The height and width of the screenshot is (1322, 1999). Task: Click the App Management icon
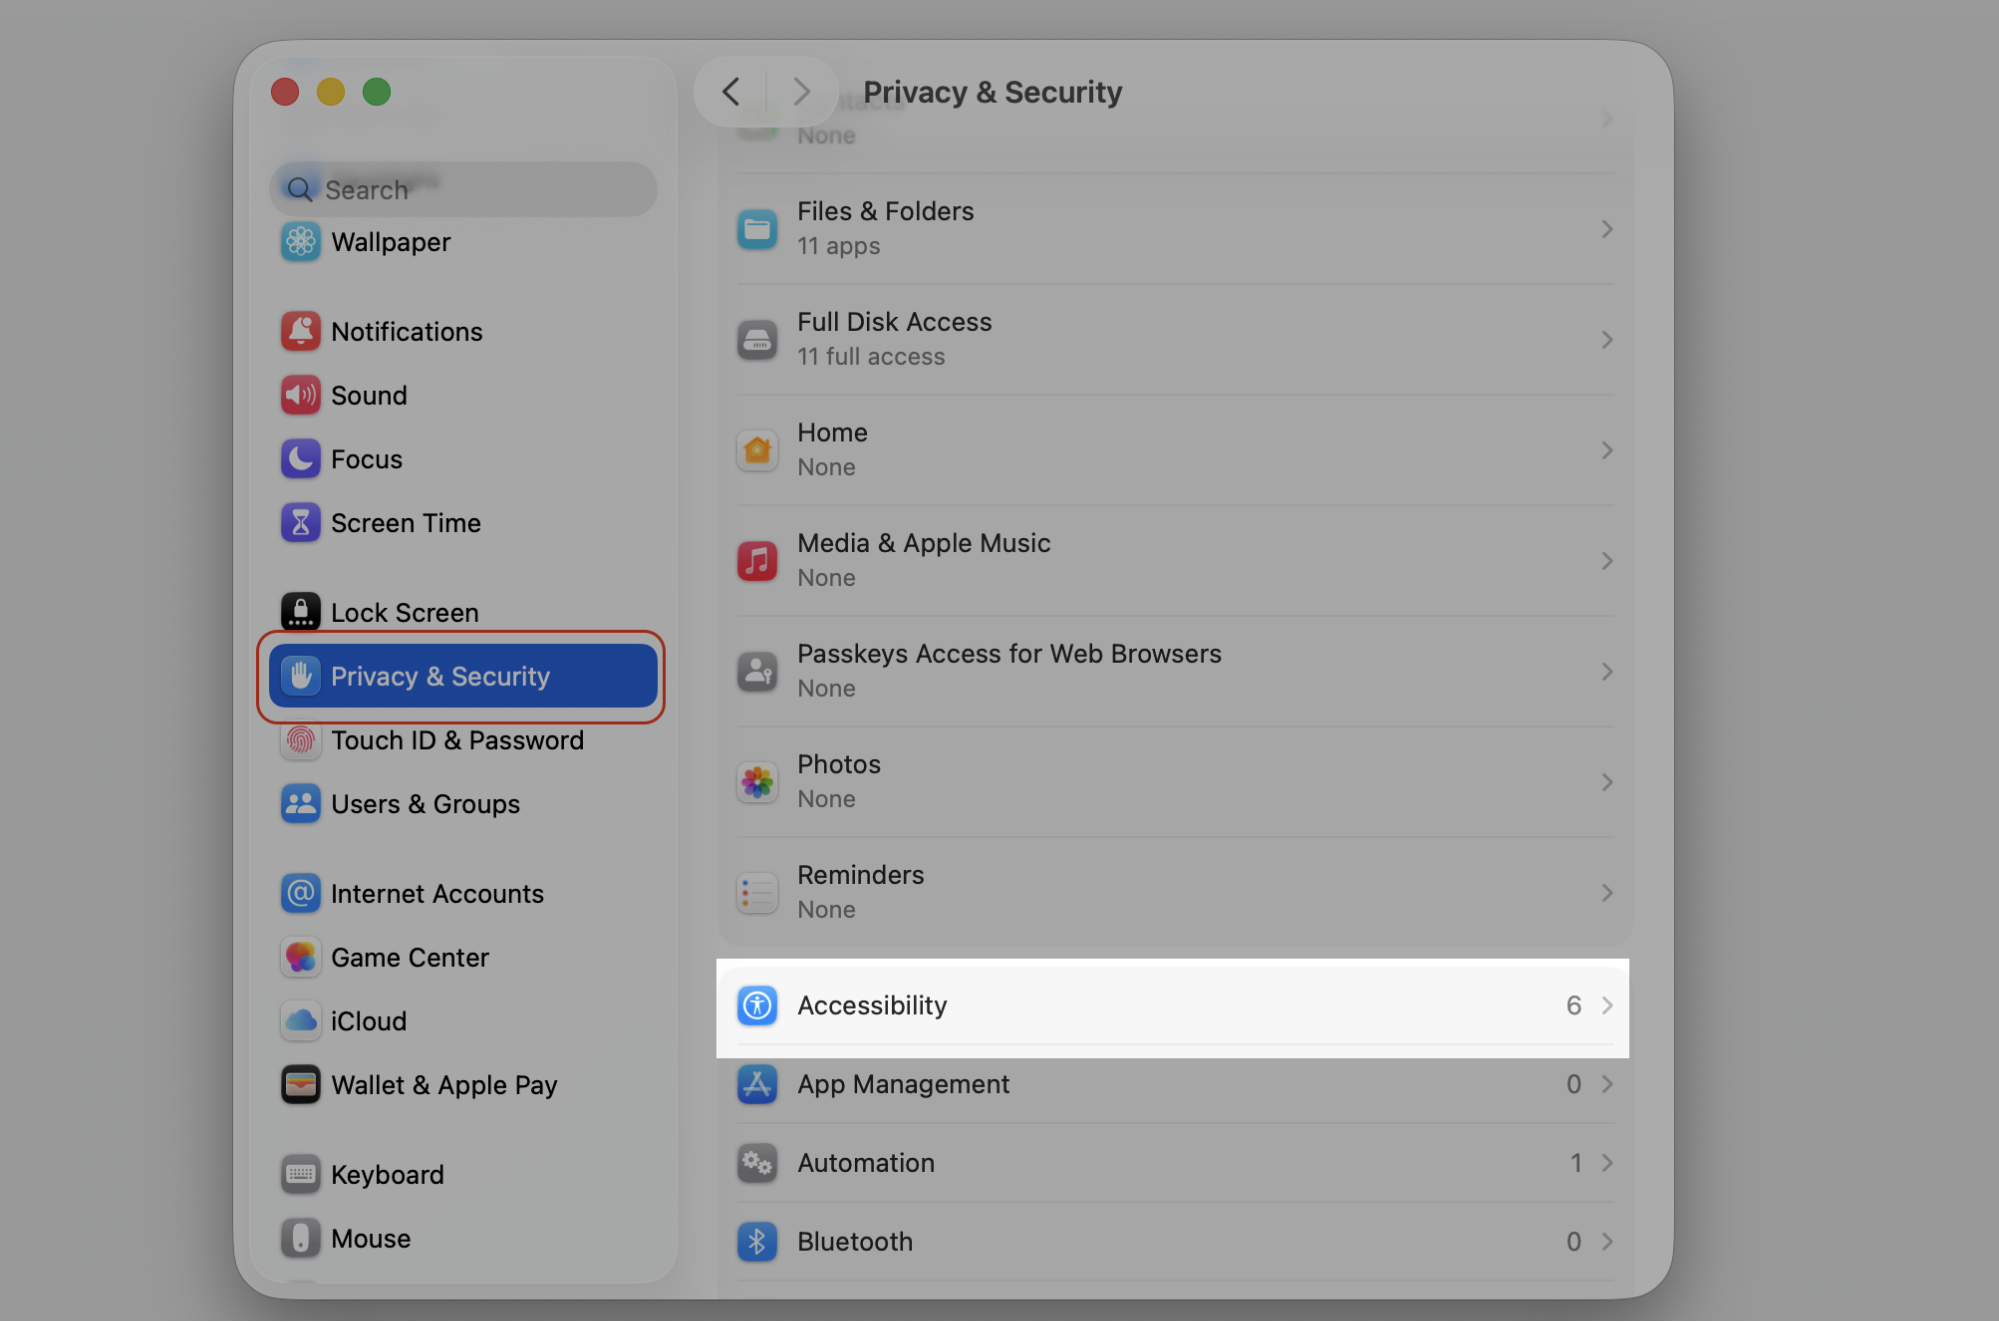pyautogui.click(x=757, y=1084)
